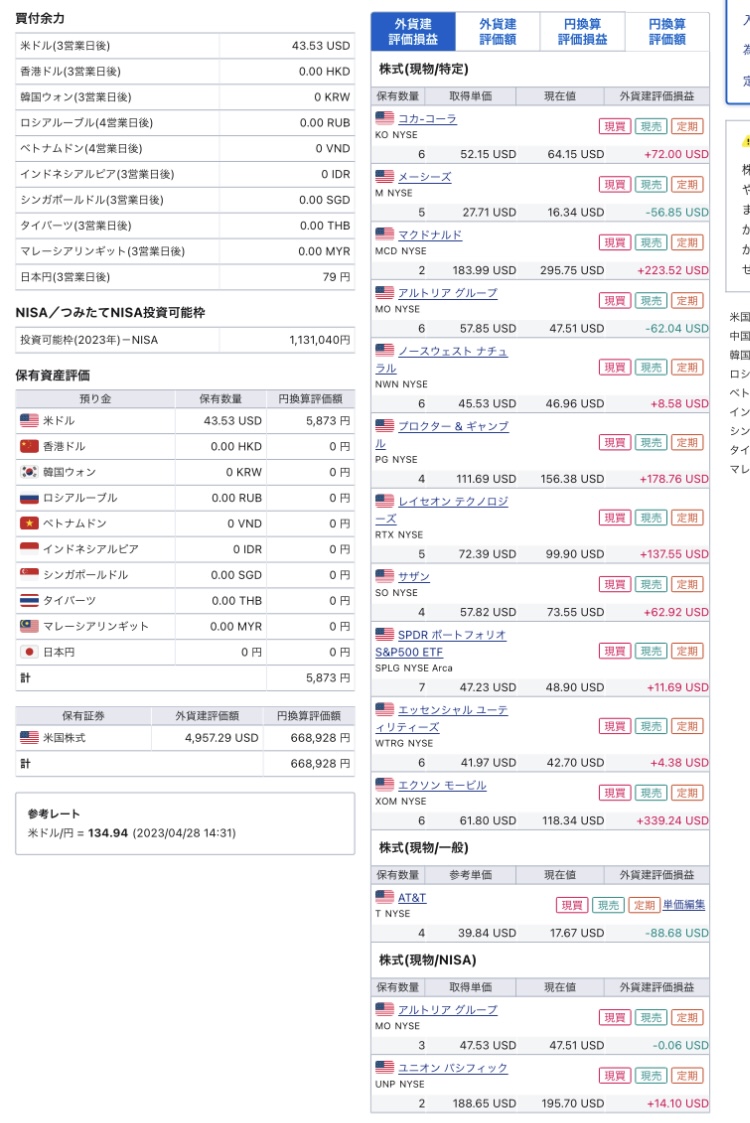Image resolution: width=750 pixels, height=1123 pixels.
Task: Click 現売 button for AT&T
Action: (x=608, y=905)
